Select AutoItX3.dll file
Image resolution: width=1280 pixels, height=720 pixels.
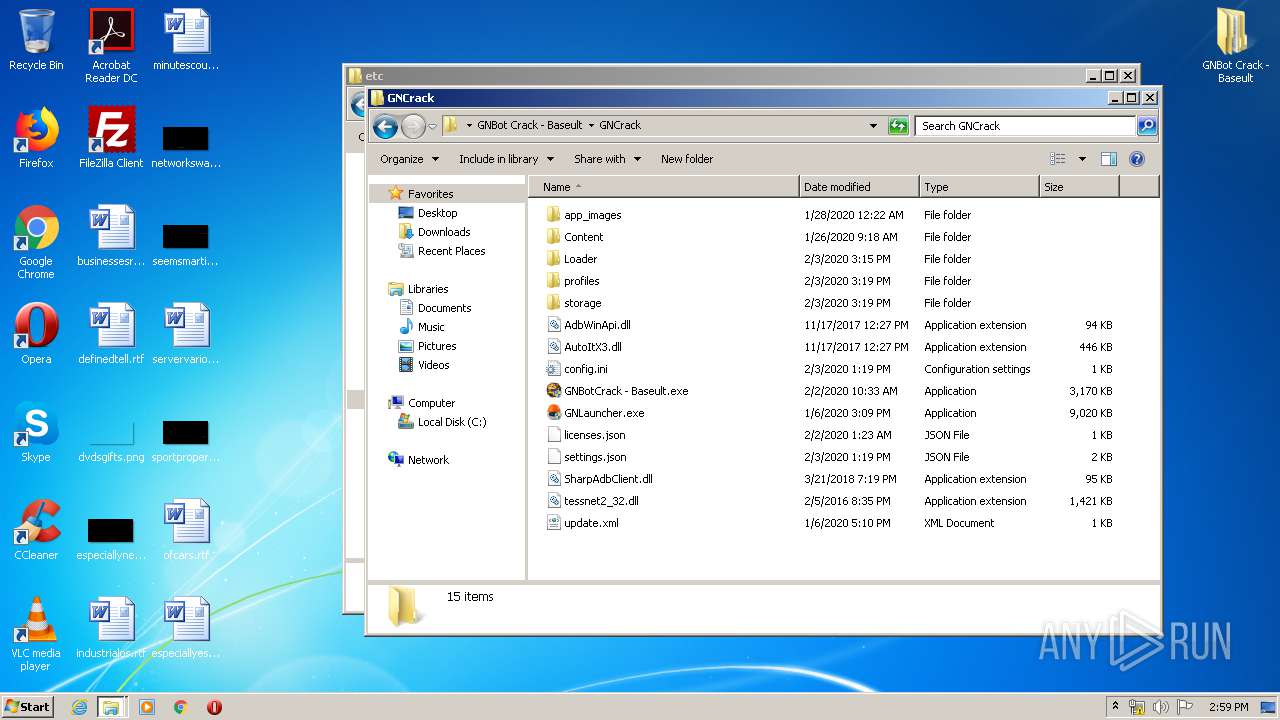(584, 347)
